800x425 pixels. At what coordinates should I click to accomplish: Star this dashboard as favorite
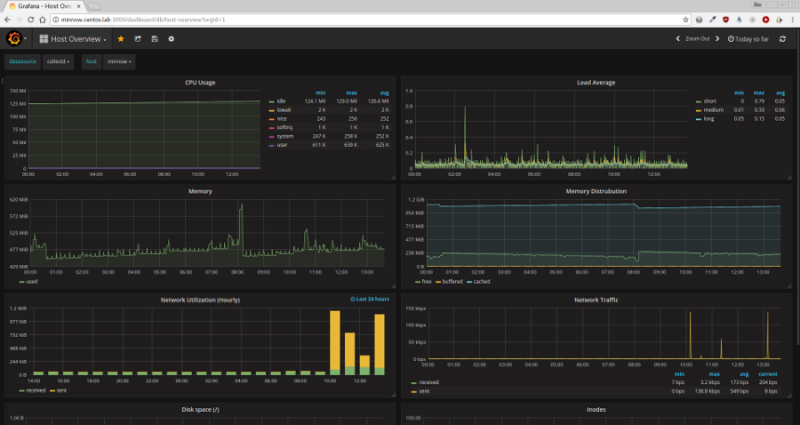click(x=121, y=39)
